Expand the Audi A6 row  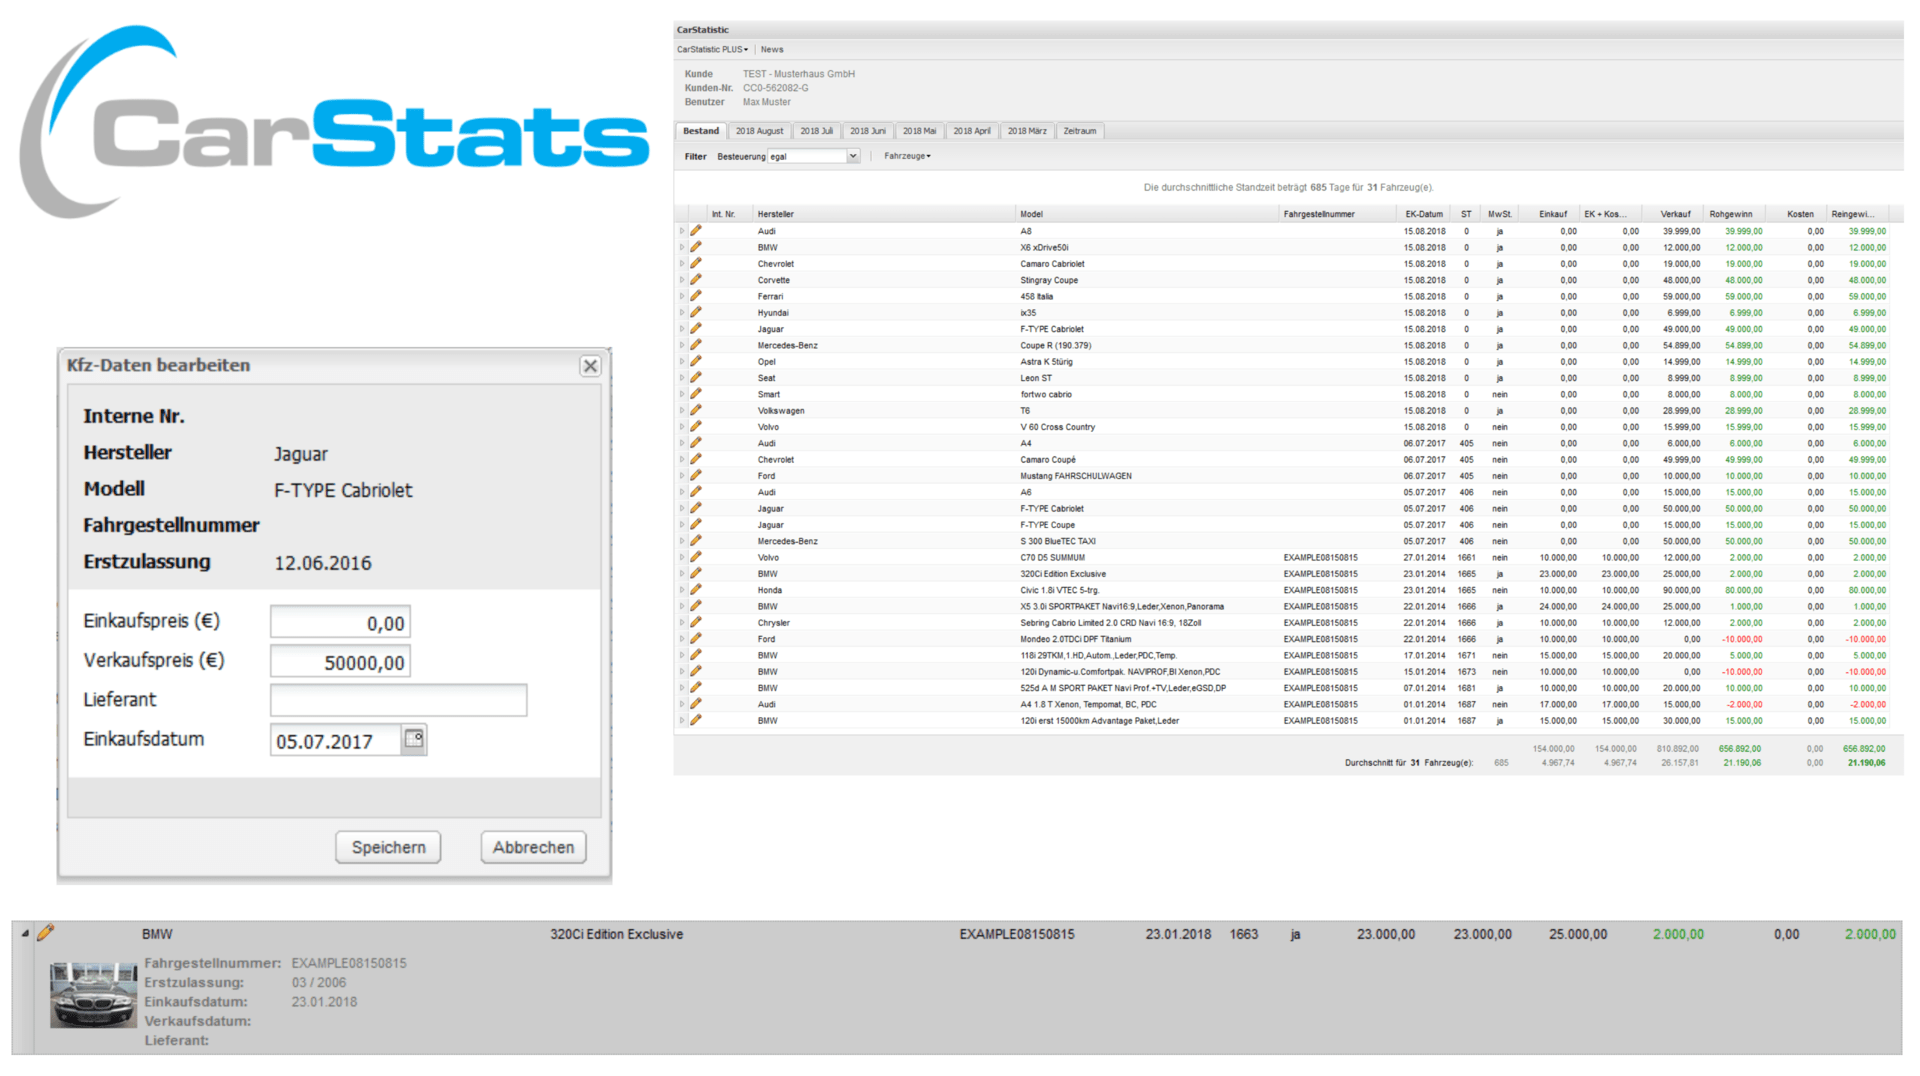point(682,492)
